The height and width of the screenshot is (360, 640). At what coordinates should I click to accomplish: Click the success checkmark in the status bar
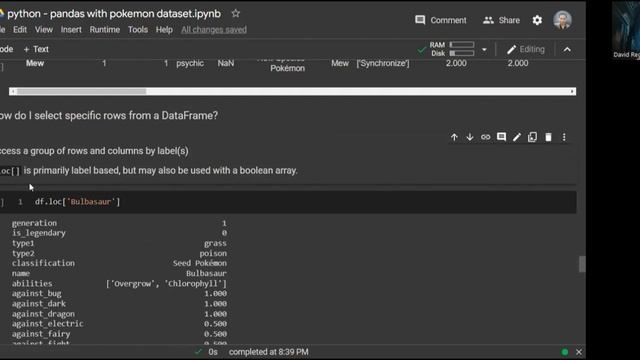click(x=198, y=352)
